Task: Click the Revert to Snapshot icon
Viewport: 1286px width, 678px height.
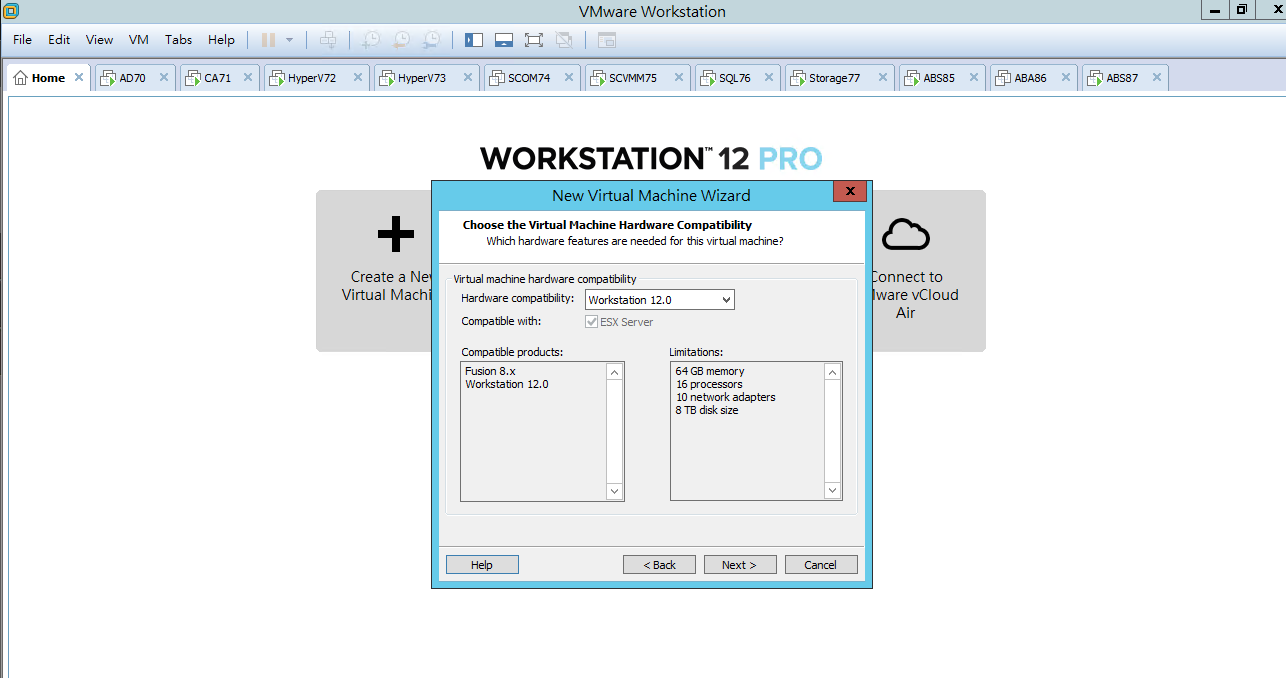Action: pyautogui.click(x=401, y=40)
